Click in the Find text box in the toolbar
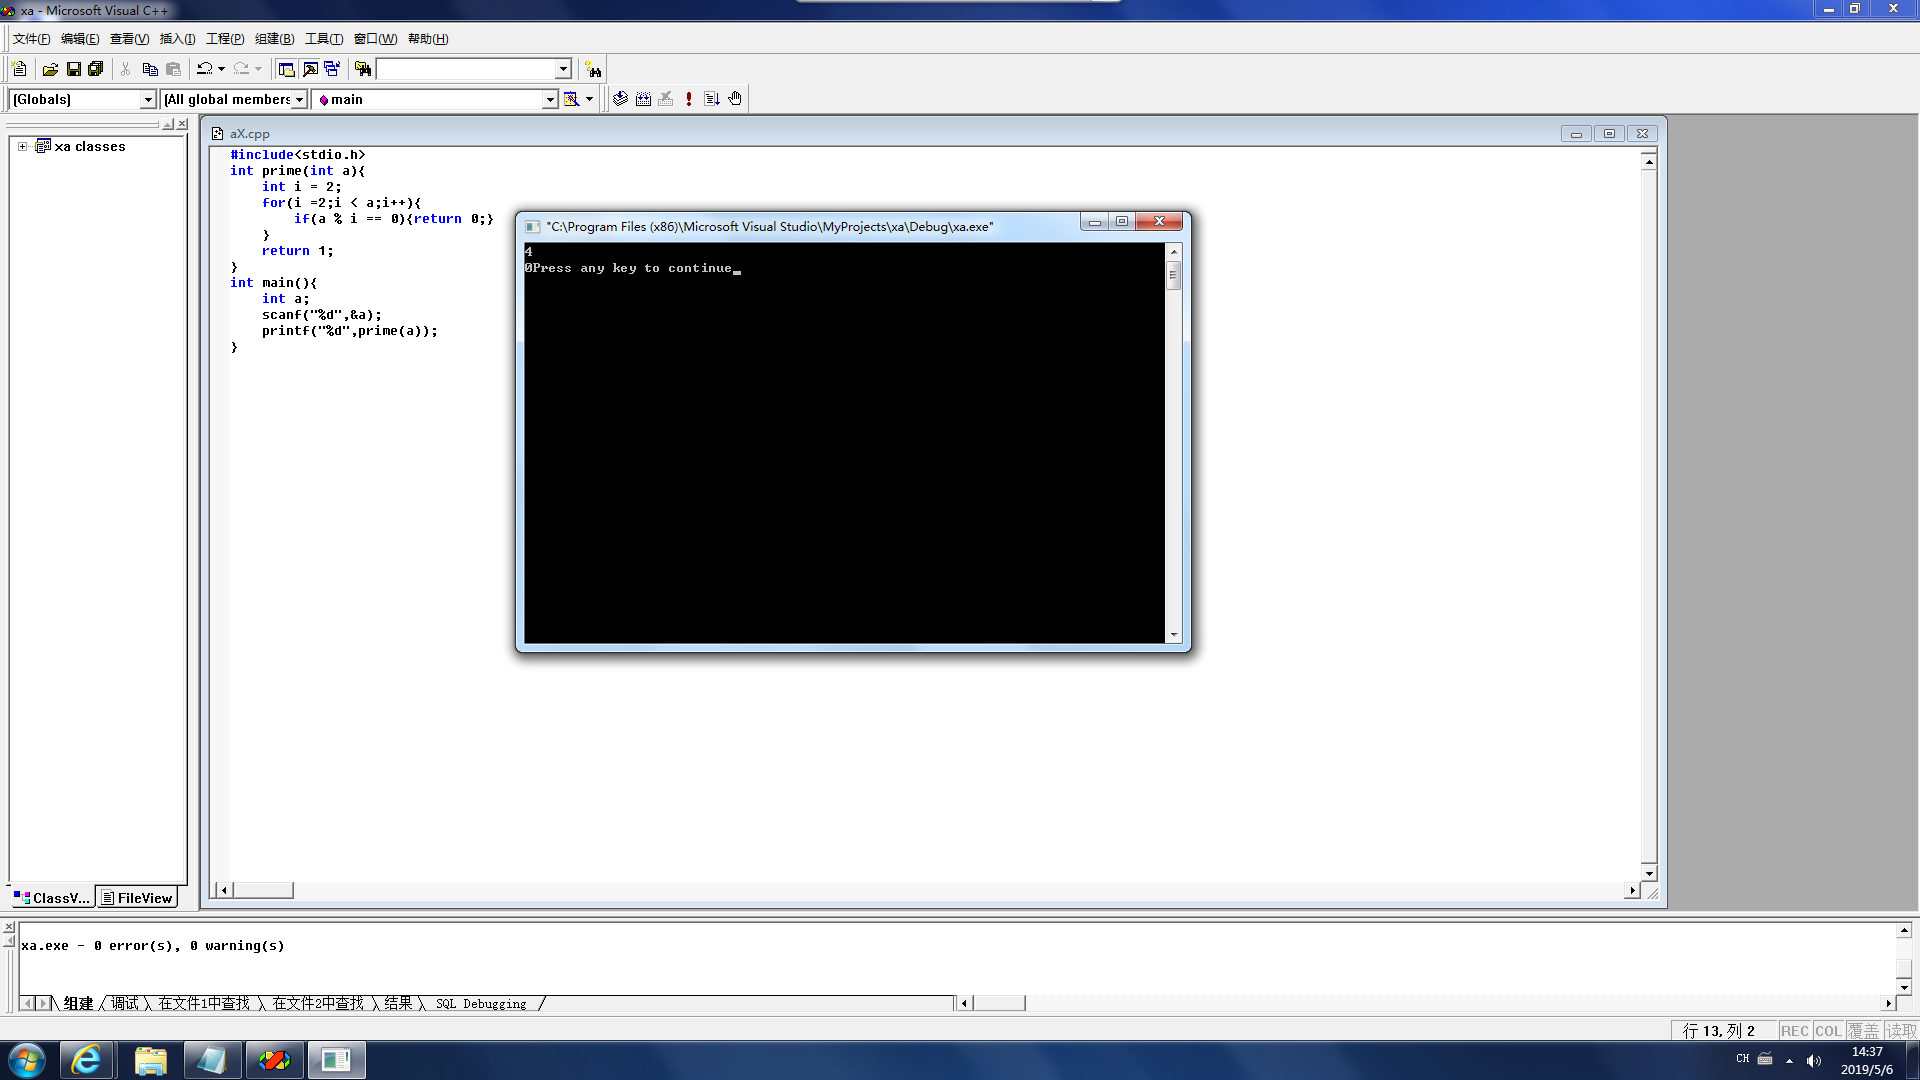The width and height of the screenshot is (1920, 1080). 465,69
